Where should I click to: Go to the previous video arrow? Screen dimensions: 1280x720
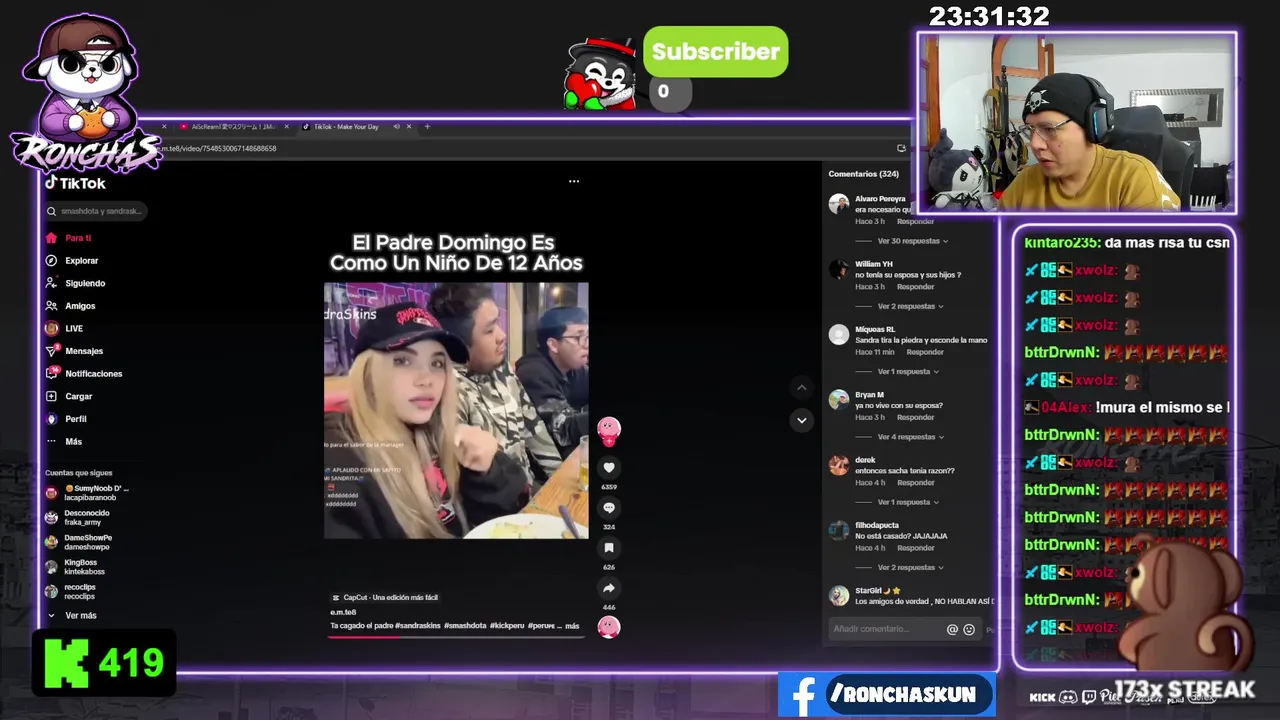coord(801,387)
